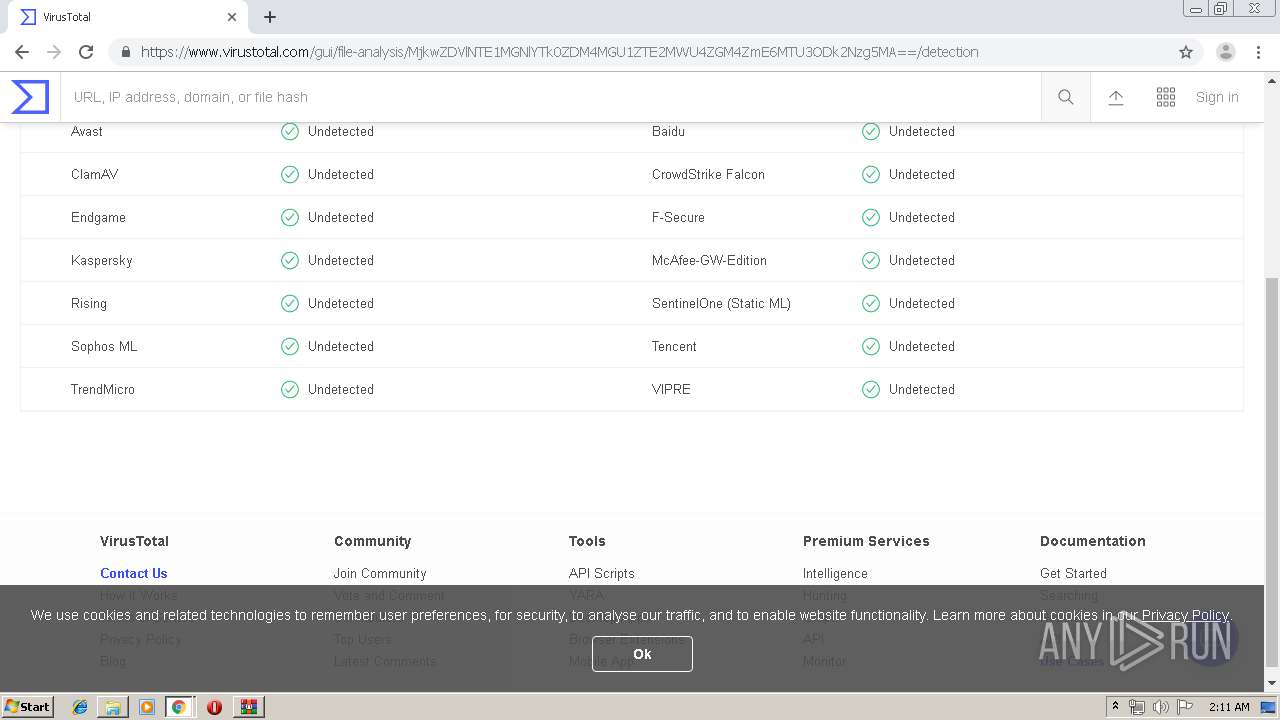The height and width of the screenshot is (720, 1280).
Task: Click the VirusTotal logo icon
Action: click(x=30, y=97)
